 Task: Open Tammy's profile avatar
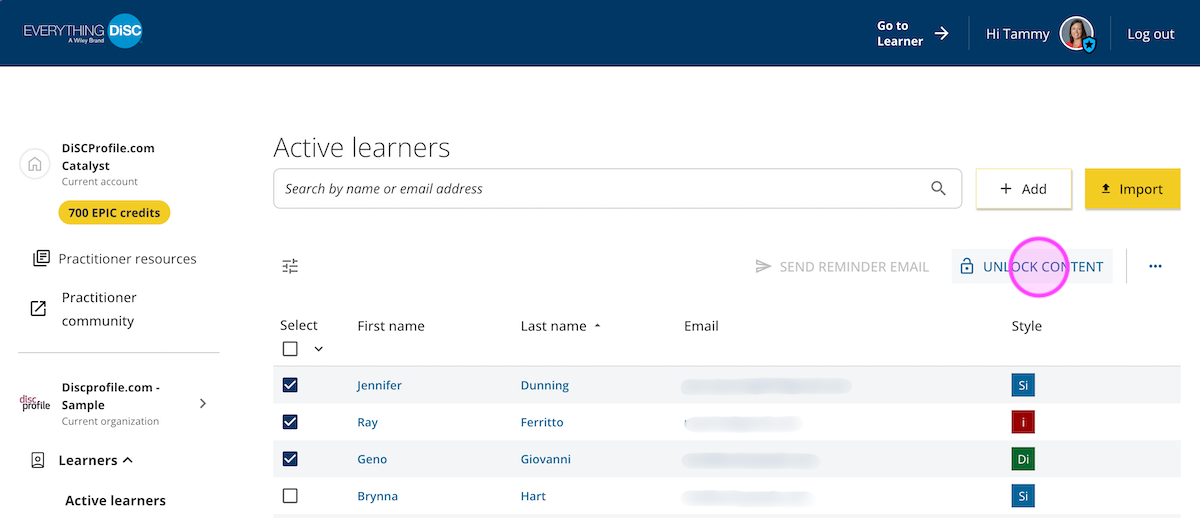coord(1078,34)
